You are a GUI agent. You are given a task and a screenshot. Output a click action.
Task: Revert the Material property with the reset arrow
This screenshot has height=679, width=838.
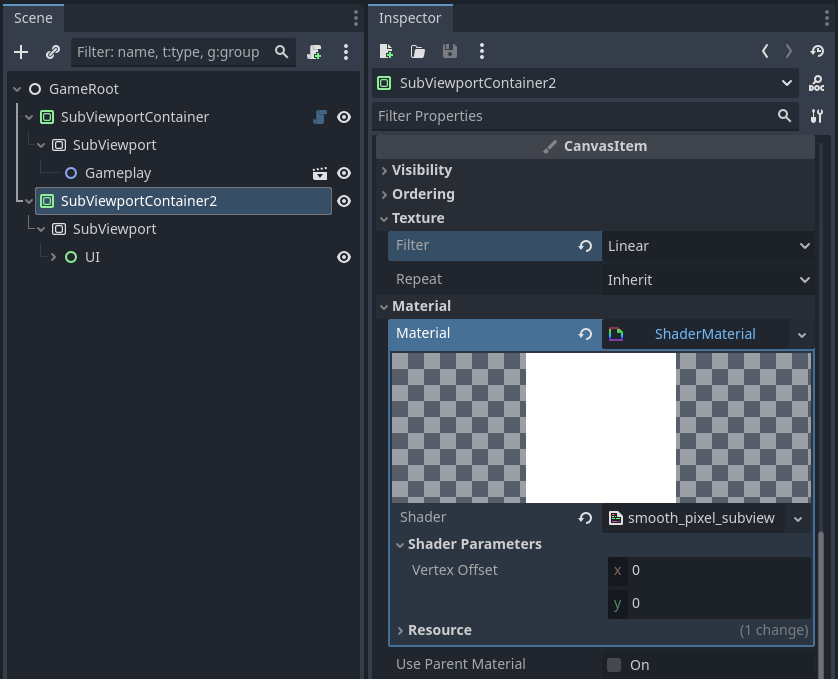coord(585,334)
